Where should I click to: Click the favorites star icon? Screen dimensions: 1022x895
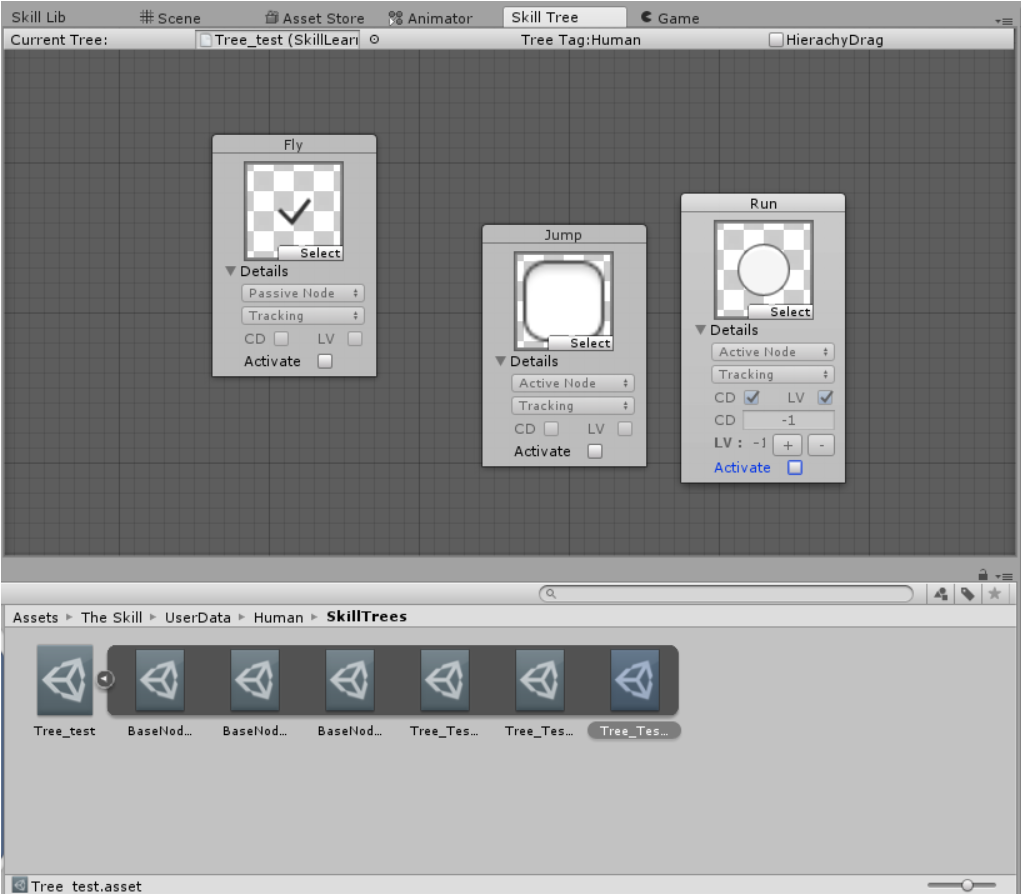[x=995, y=594]
